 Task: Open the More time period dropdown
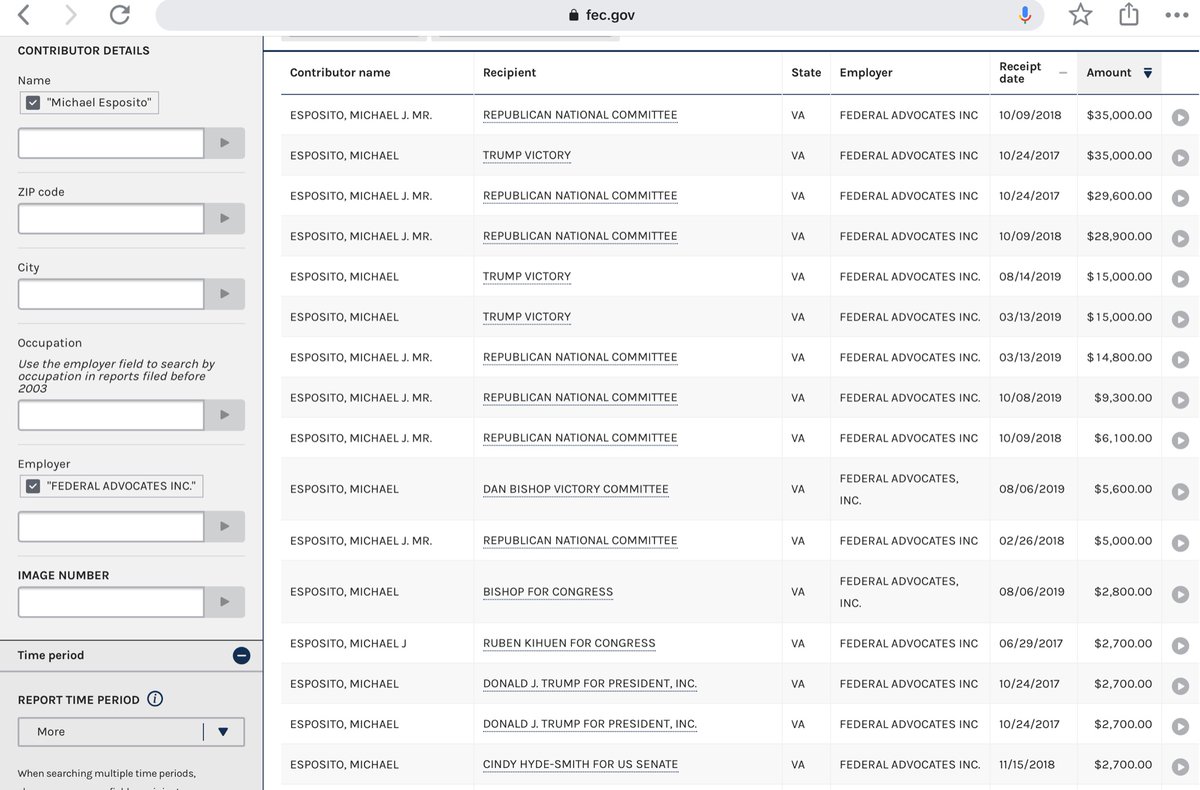[x=131, y=731]
